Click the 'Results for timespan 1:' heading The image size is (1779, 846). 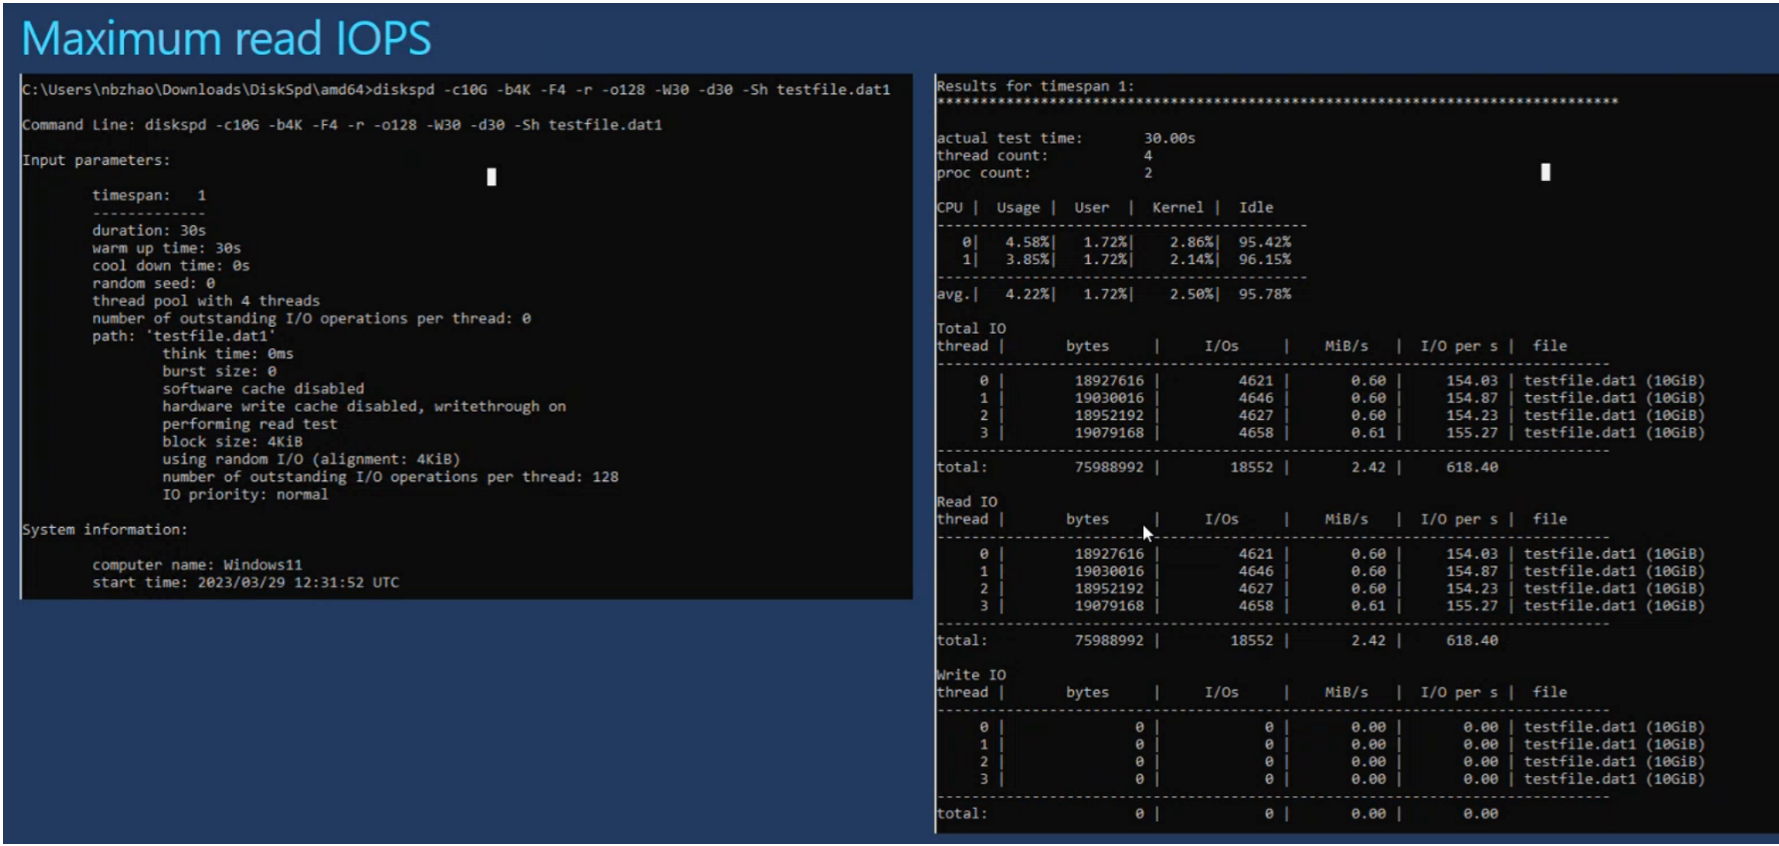pyautogui.click(x=1035, y=86)
